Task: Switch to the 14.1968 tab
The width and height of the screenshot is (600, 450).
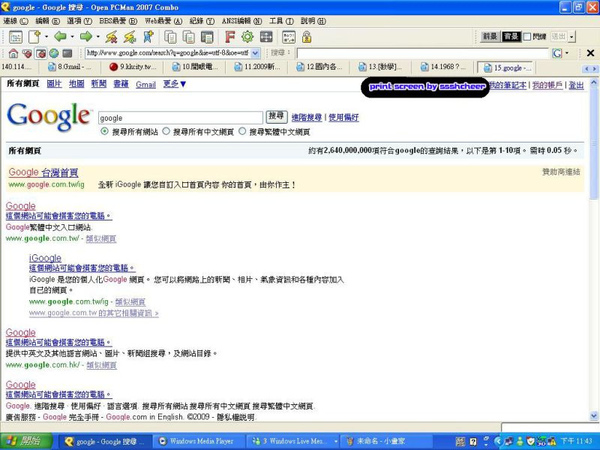Action: (443, 67)
